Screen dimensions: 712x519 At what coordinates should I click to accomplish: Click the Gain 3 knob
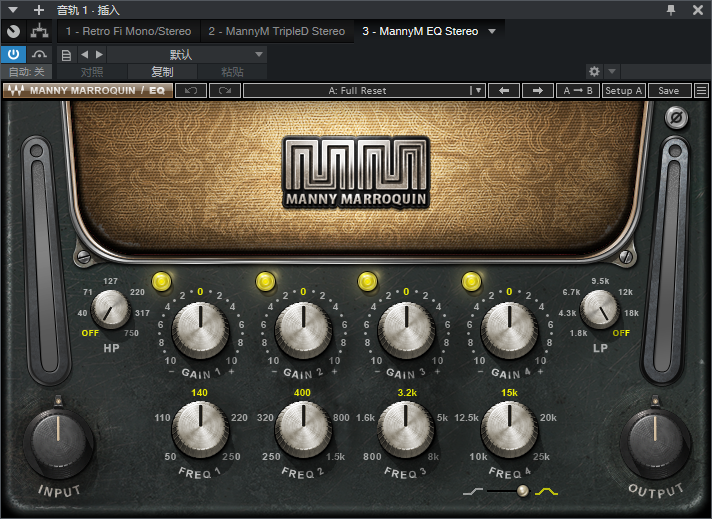(x=406, y=330)
